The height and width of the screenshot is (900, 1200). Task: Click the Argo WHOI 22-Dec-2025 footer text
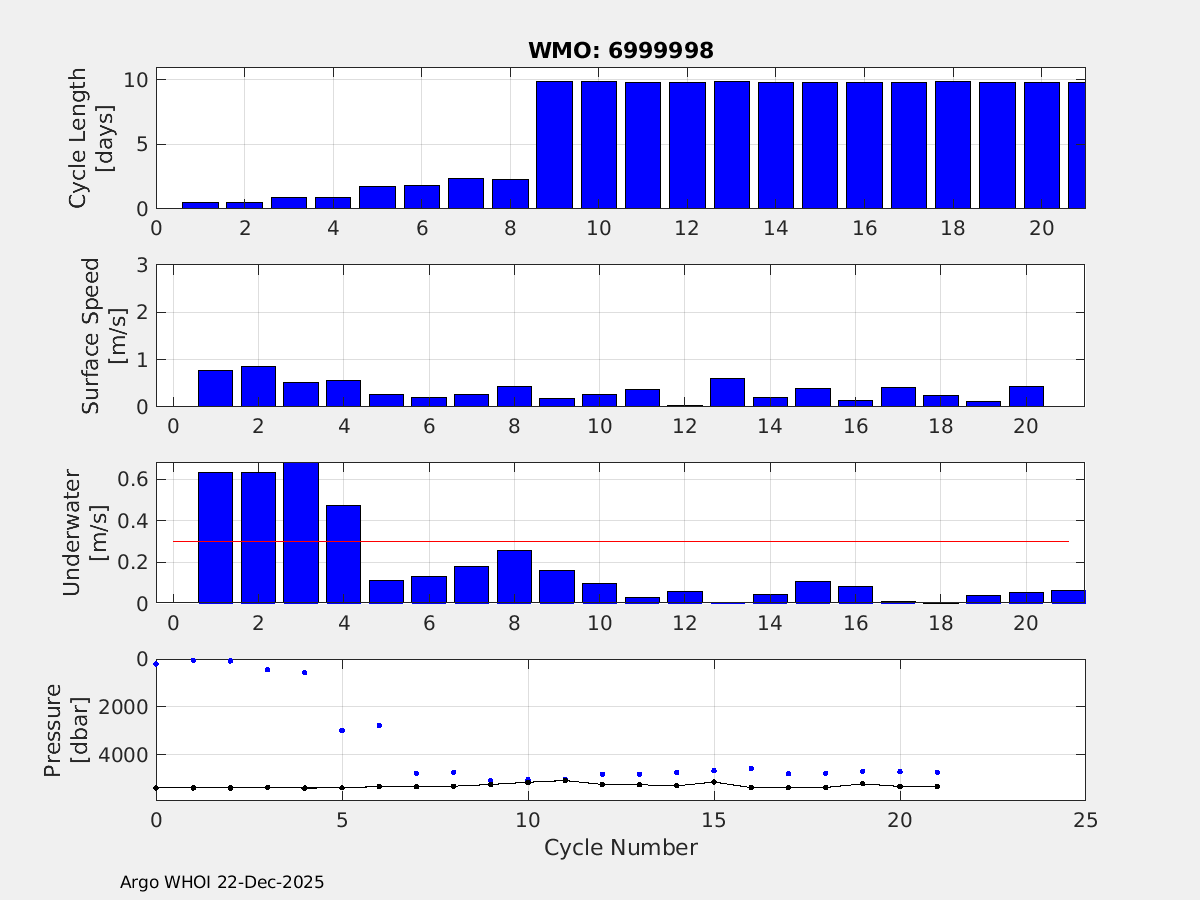pyautogui.click(x=222, y=882)
